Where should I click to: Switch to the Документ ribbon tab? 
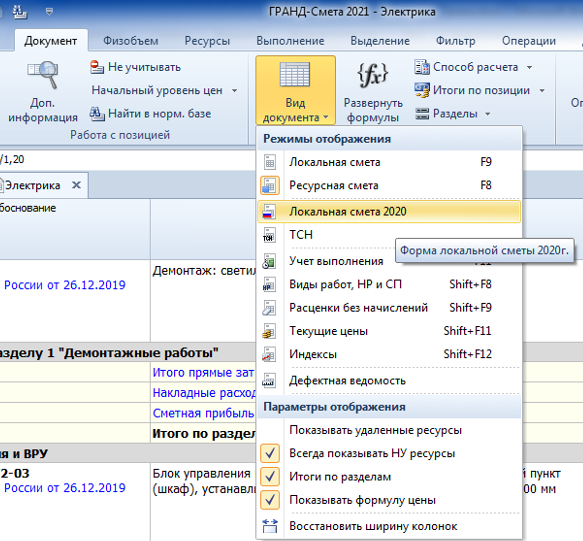pos(51,41)
